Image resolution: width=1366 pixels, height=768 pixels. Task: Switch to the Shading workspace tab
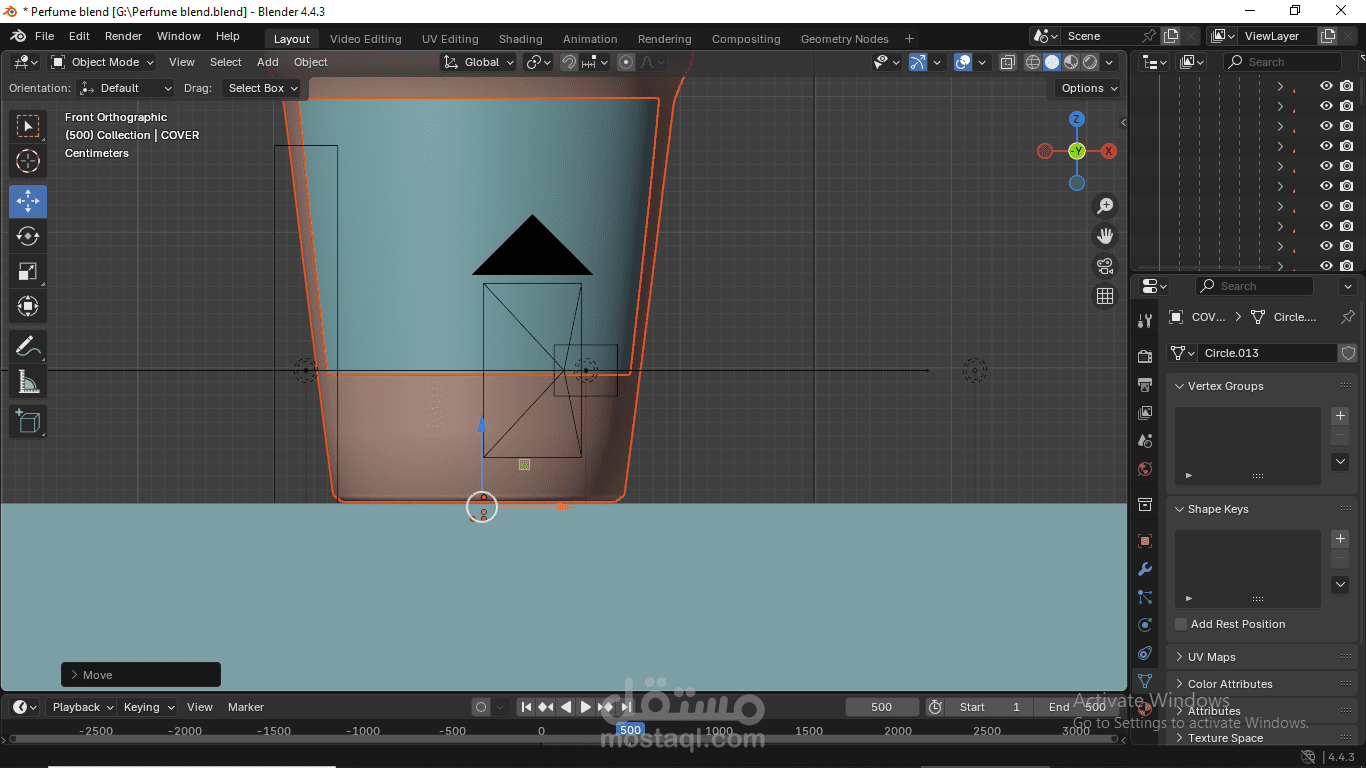click(520, 39)
